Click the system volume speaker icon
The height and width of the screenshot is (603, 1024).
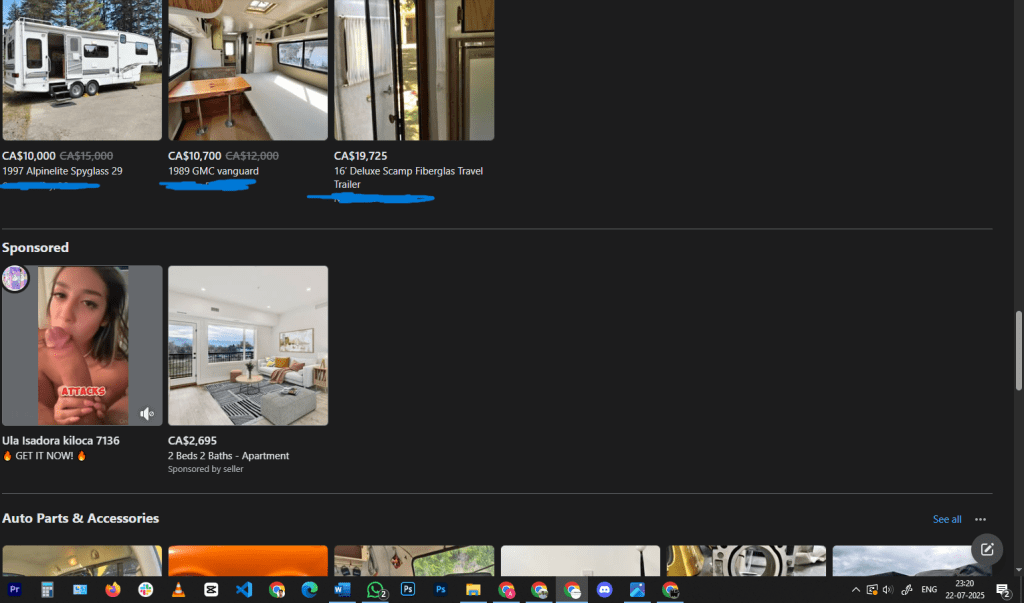click(888, 590)
